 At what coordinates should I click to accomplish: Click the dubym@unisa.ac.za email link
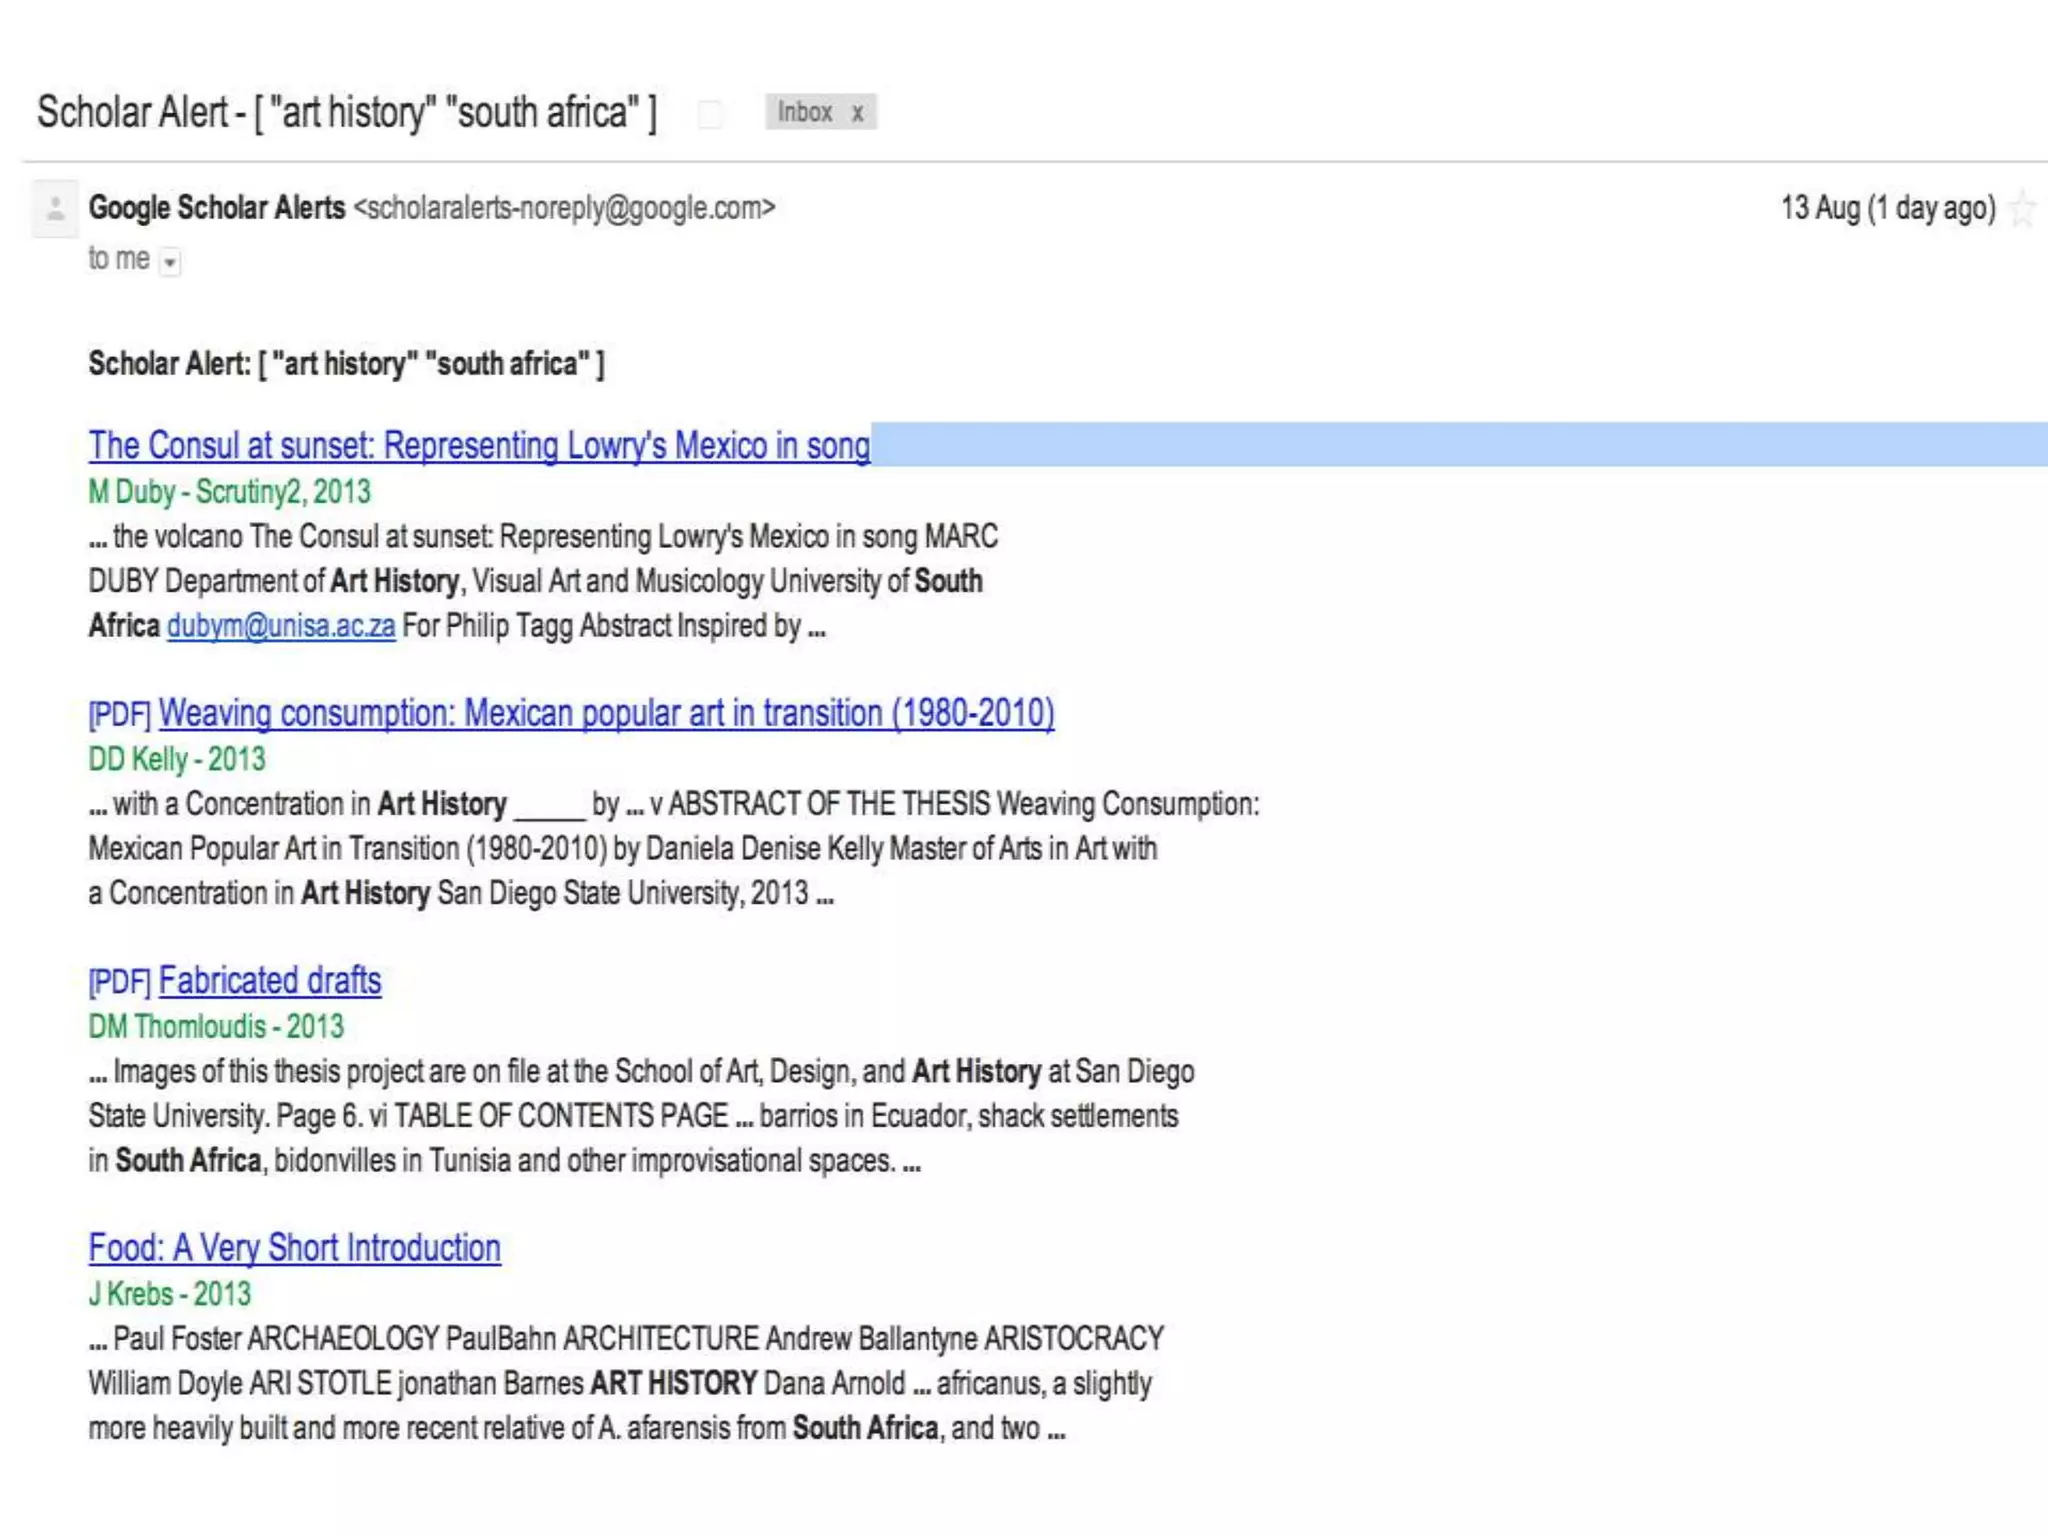tap(280, 626)
